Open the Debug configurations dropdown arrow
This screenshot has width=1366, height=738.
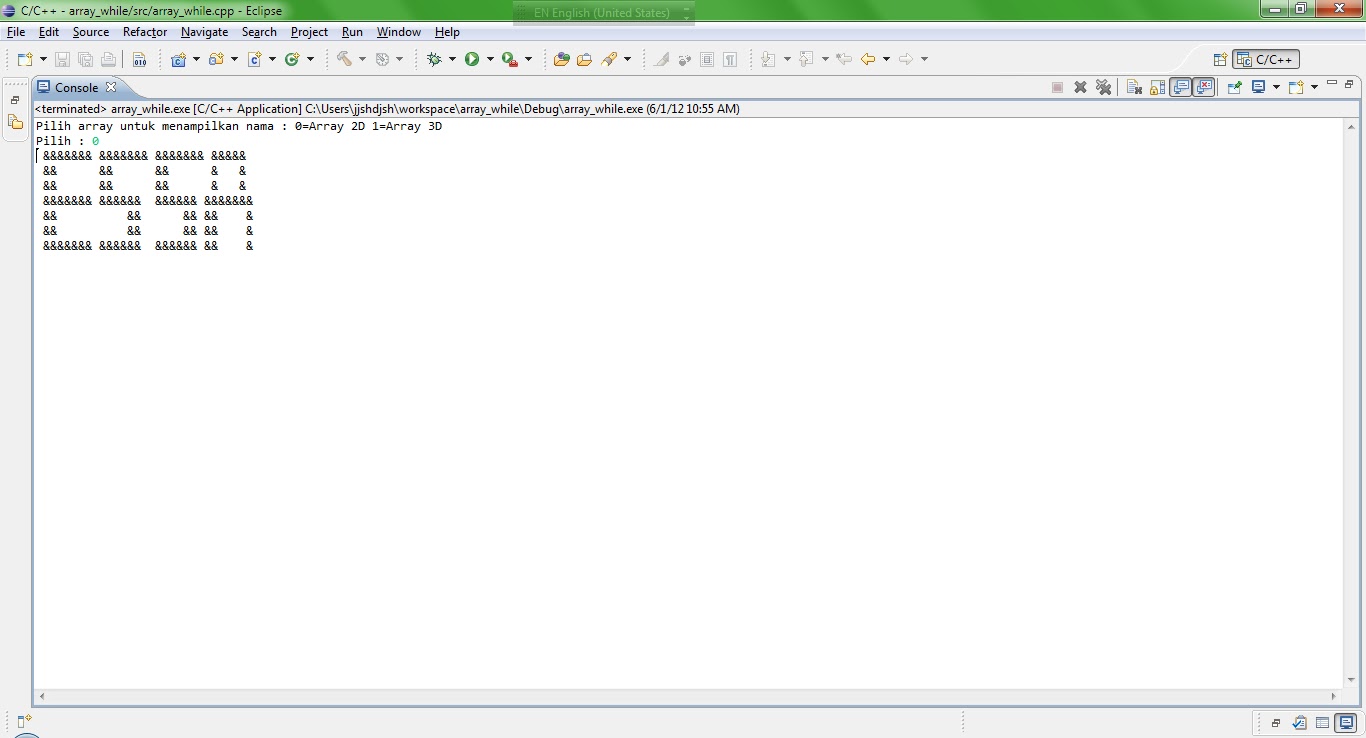click(x=452, y=59)
